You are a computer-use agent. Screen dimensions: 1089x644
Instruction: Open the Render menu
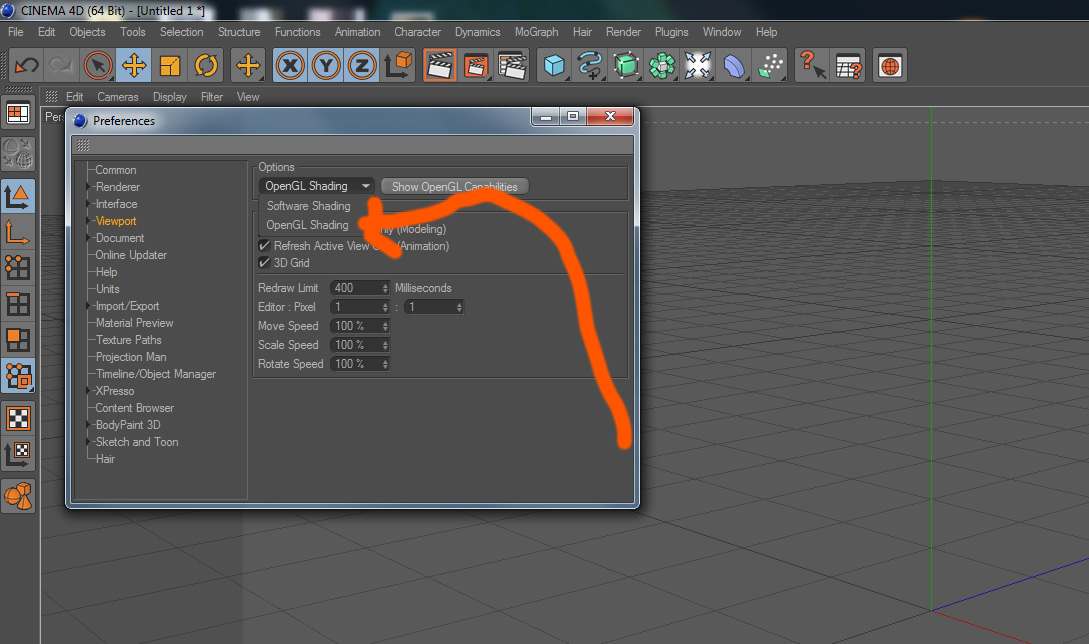[623, 32]
